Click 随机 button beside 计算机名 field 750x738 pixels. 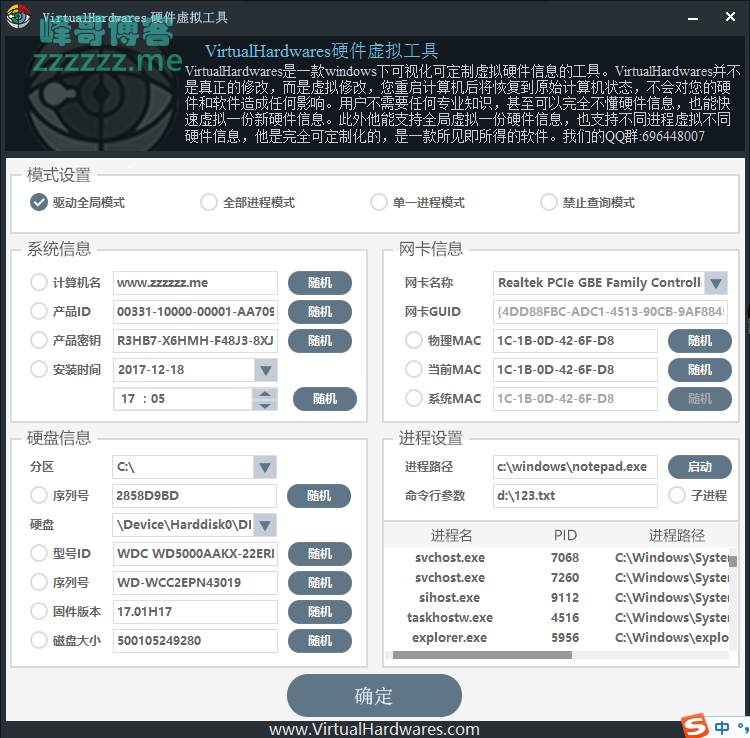pyautogui.click(x=320, y=283)
